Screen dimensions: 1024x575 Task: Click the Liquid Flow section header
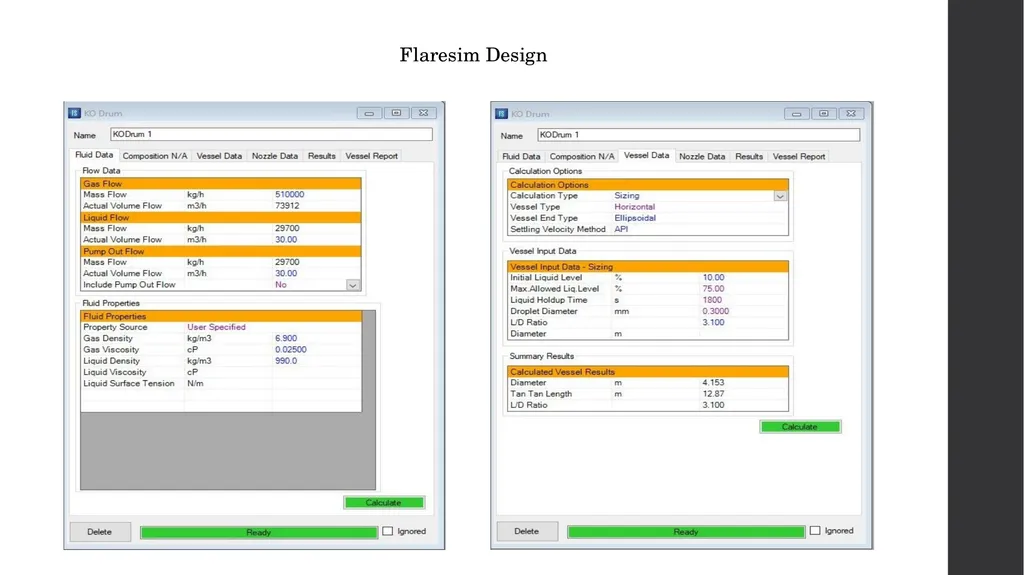pos(221,218)
